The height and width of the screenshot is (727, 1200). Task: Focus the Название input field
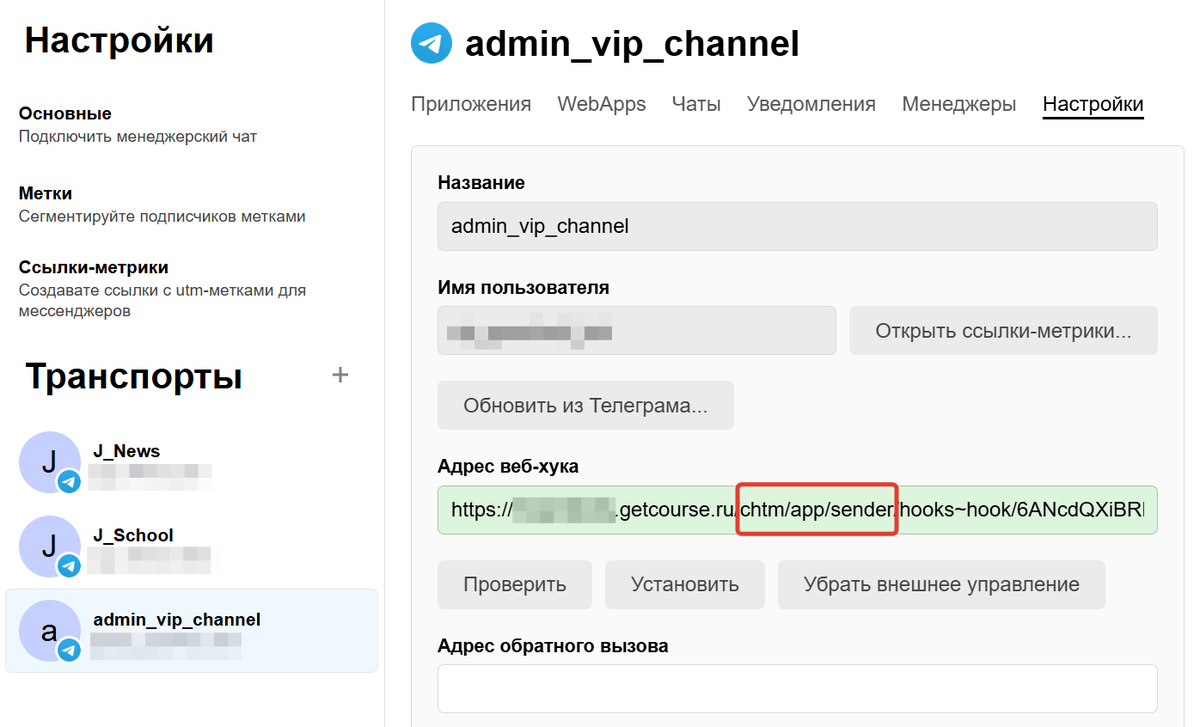[x=798, y=226]
